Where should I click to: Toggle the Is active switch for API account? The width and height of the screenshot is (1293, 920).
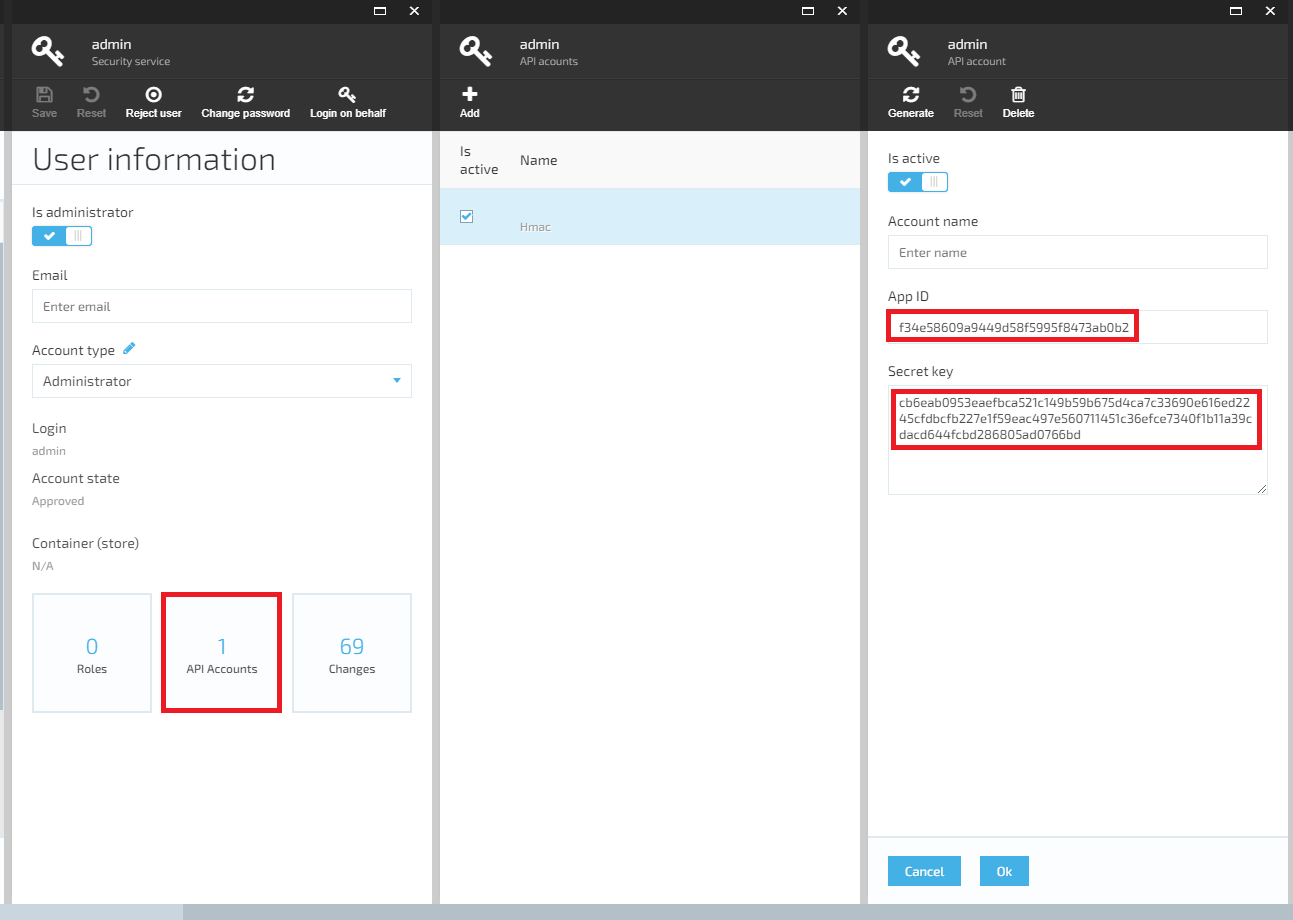click(x=917, y=181)
